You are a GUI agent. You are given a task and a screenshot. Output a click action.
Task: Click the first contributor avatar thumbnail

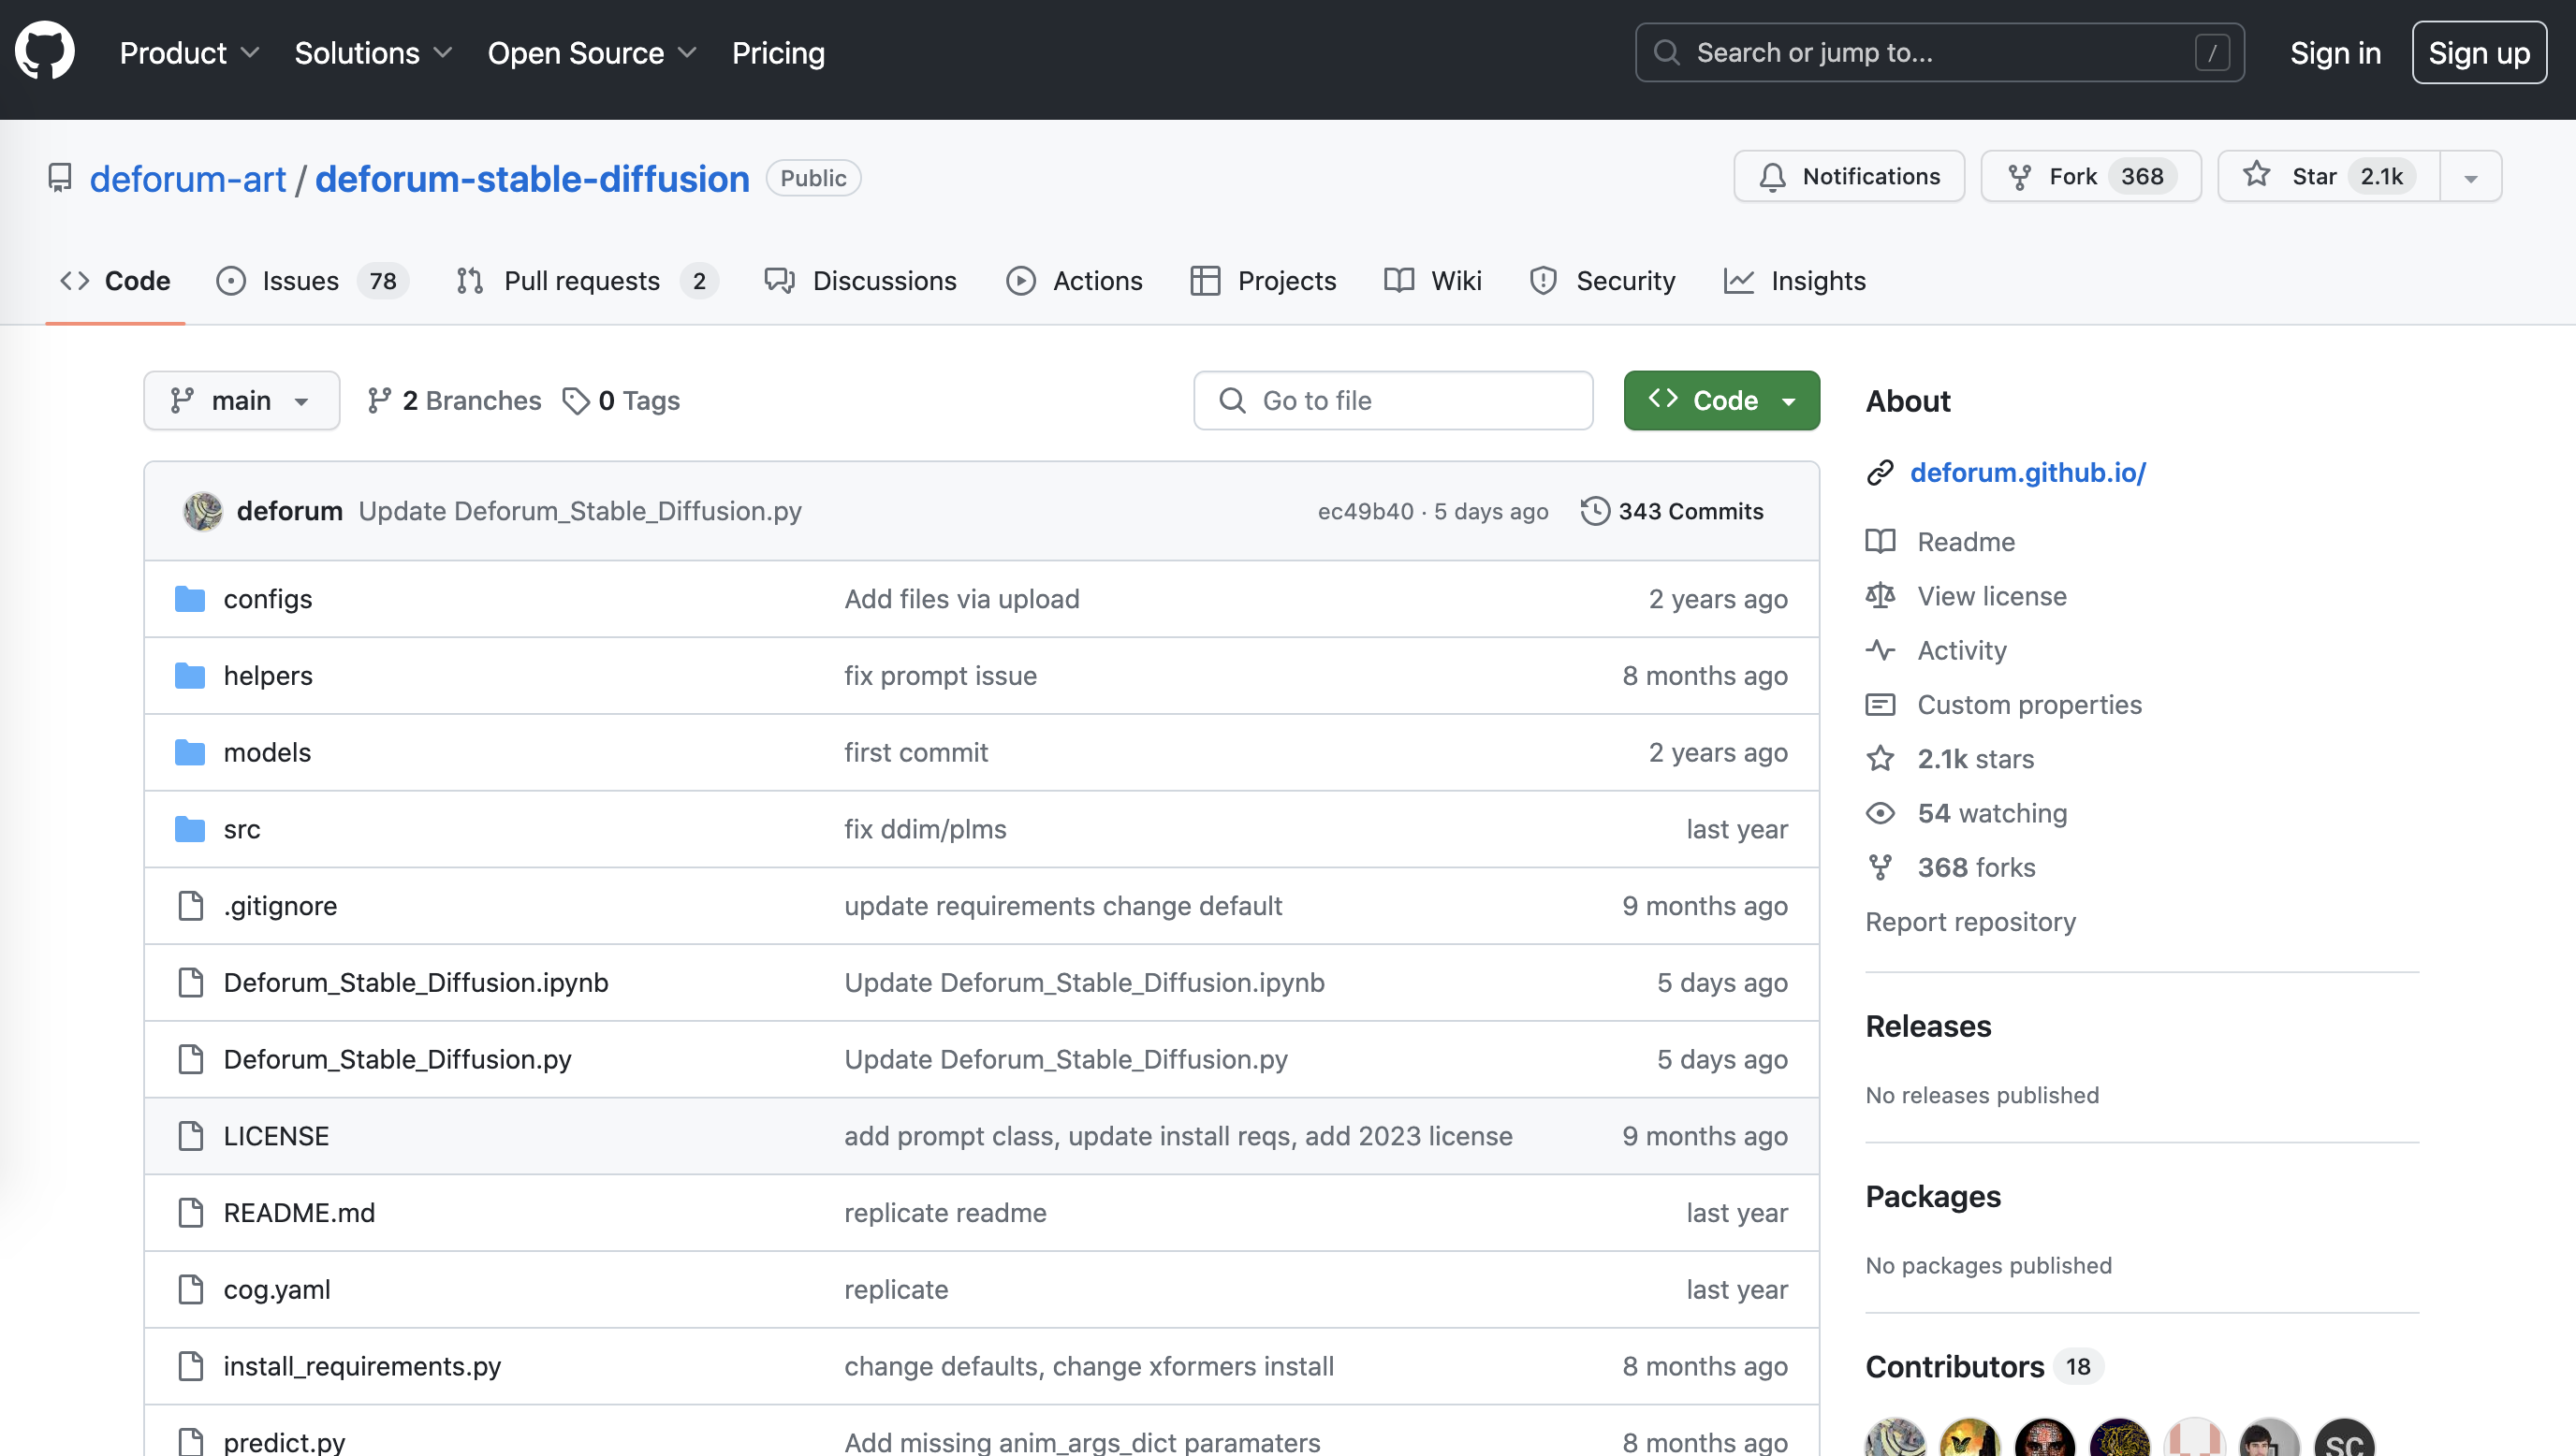pos(1894,1438)
